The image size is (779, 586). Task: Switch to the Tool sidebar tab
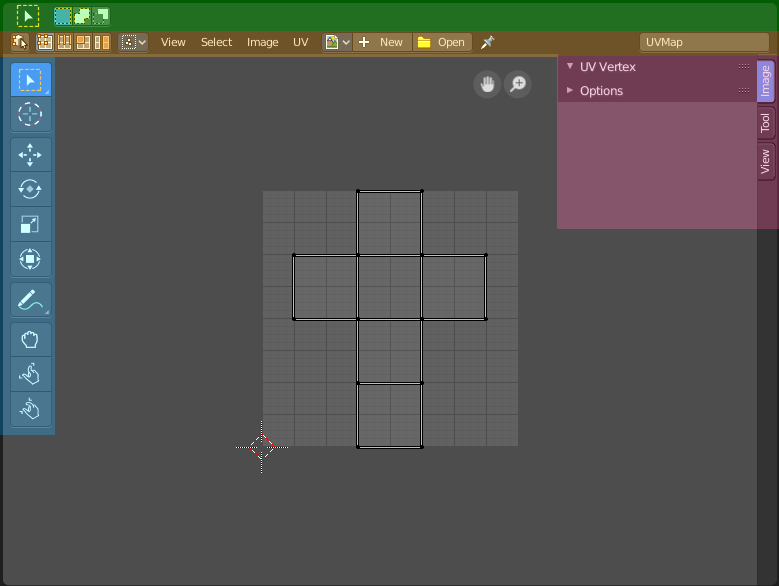(766, 123)
